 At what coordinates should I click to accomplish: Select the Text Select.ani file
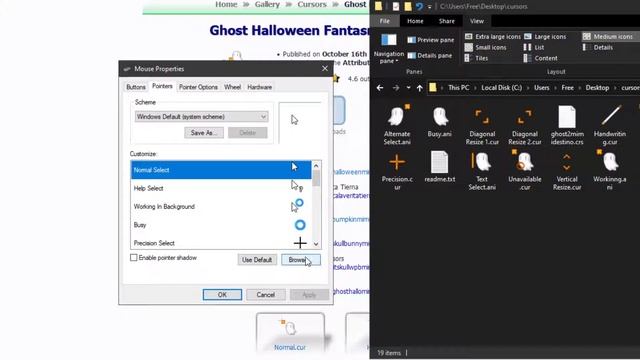click(x=482, y=170)
